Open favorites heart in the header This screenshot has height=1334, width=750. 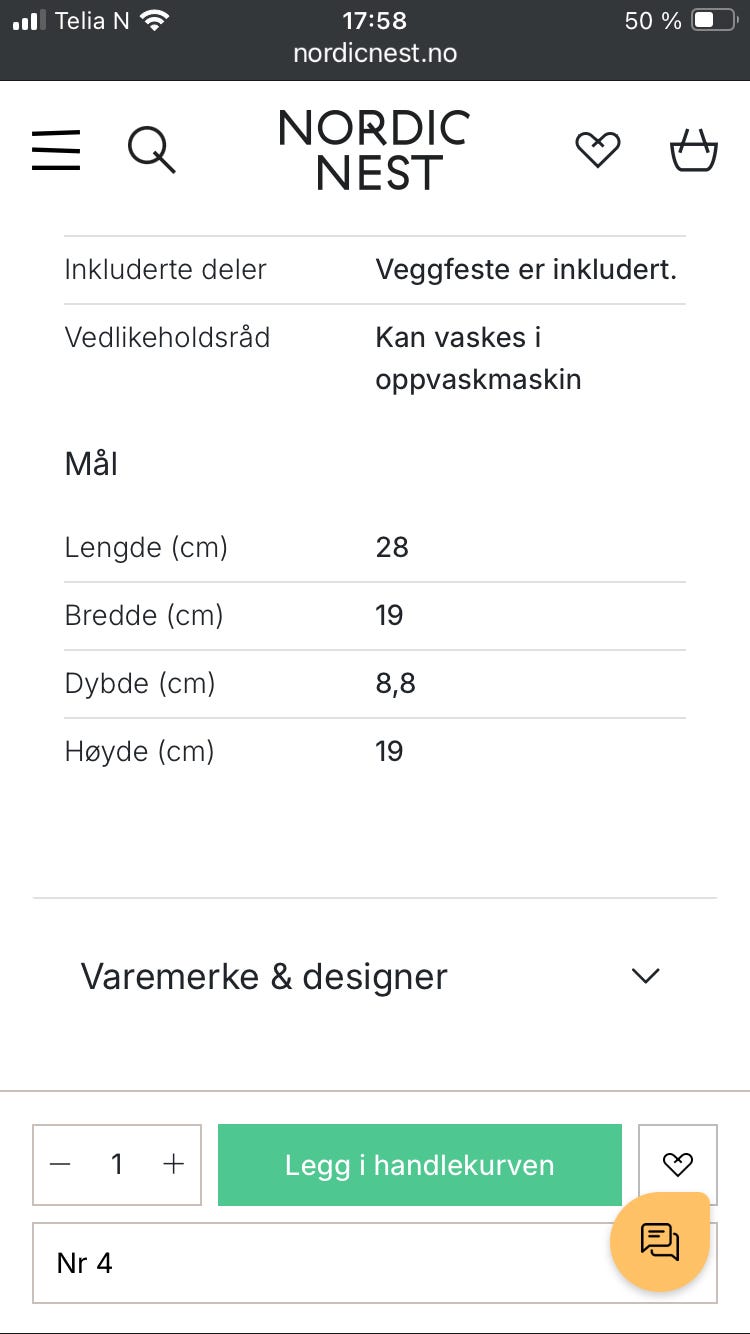click(598, 151)
